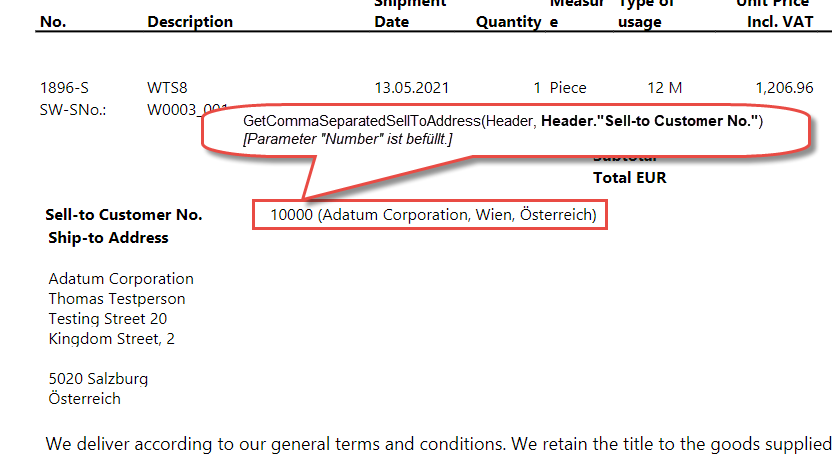Click the WTS8 description cell

tap(167, 88)
